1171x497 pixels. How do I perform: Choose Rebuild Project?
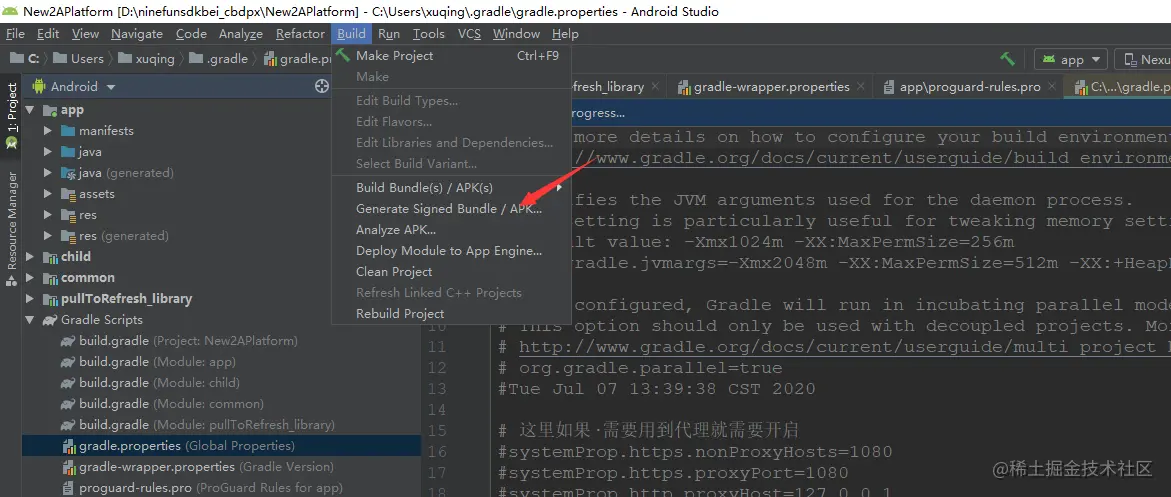pyautogui.click(x=451, y=313)
